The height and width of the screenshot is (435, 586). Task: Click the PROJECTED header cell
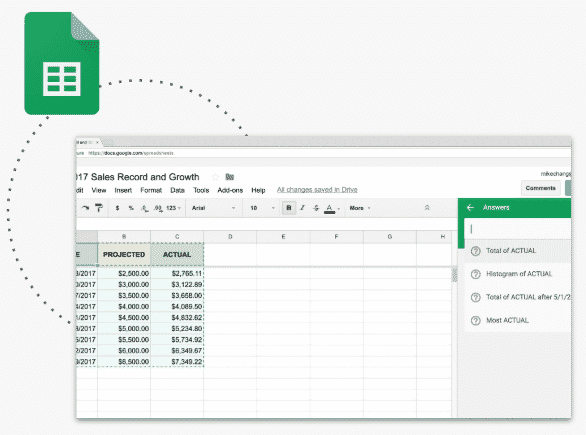[x=124, y=254]
